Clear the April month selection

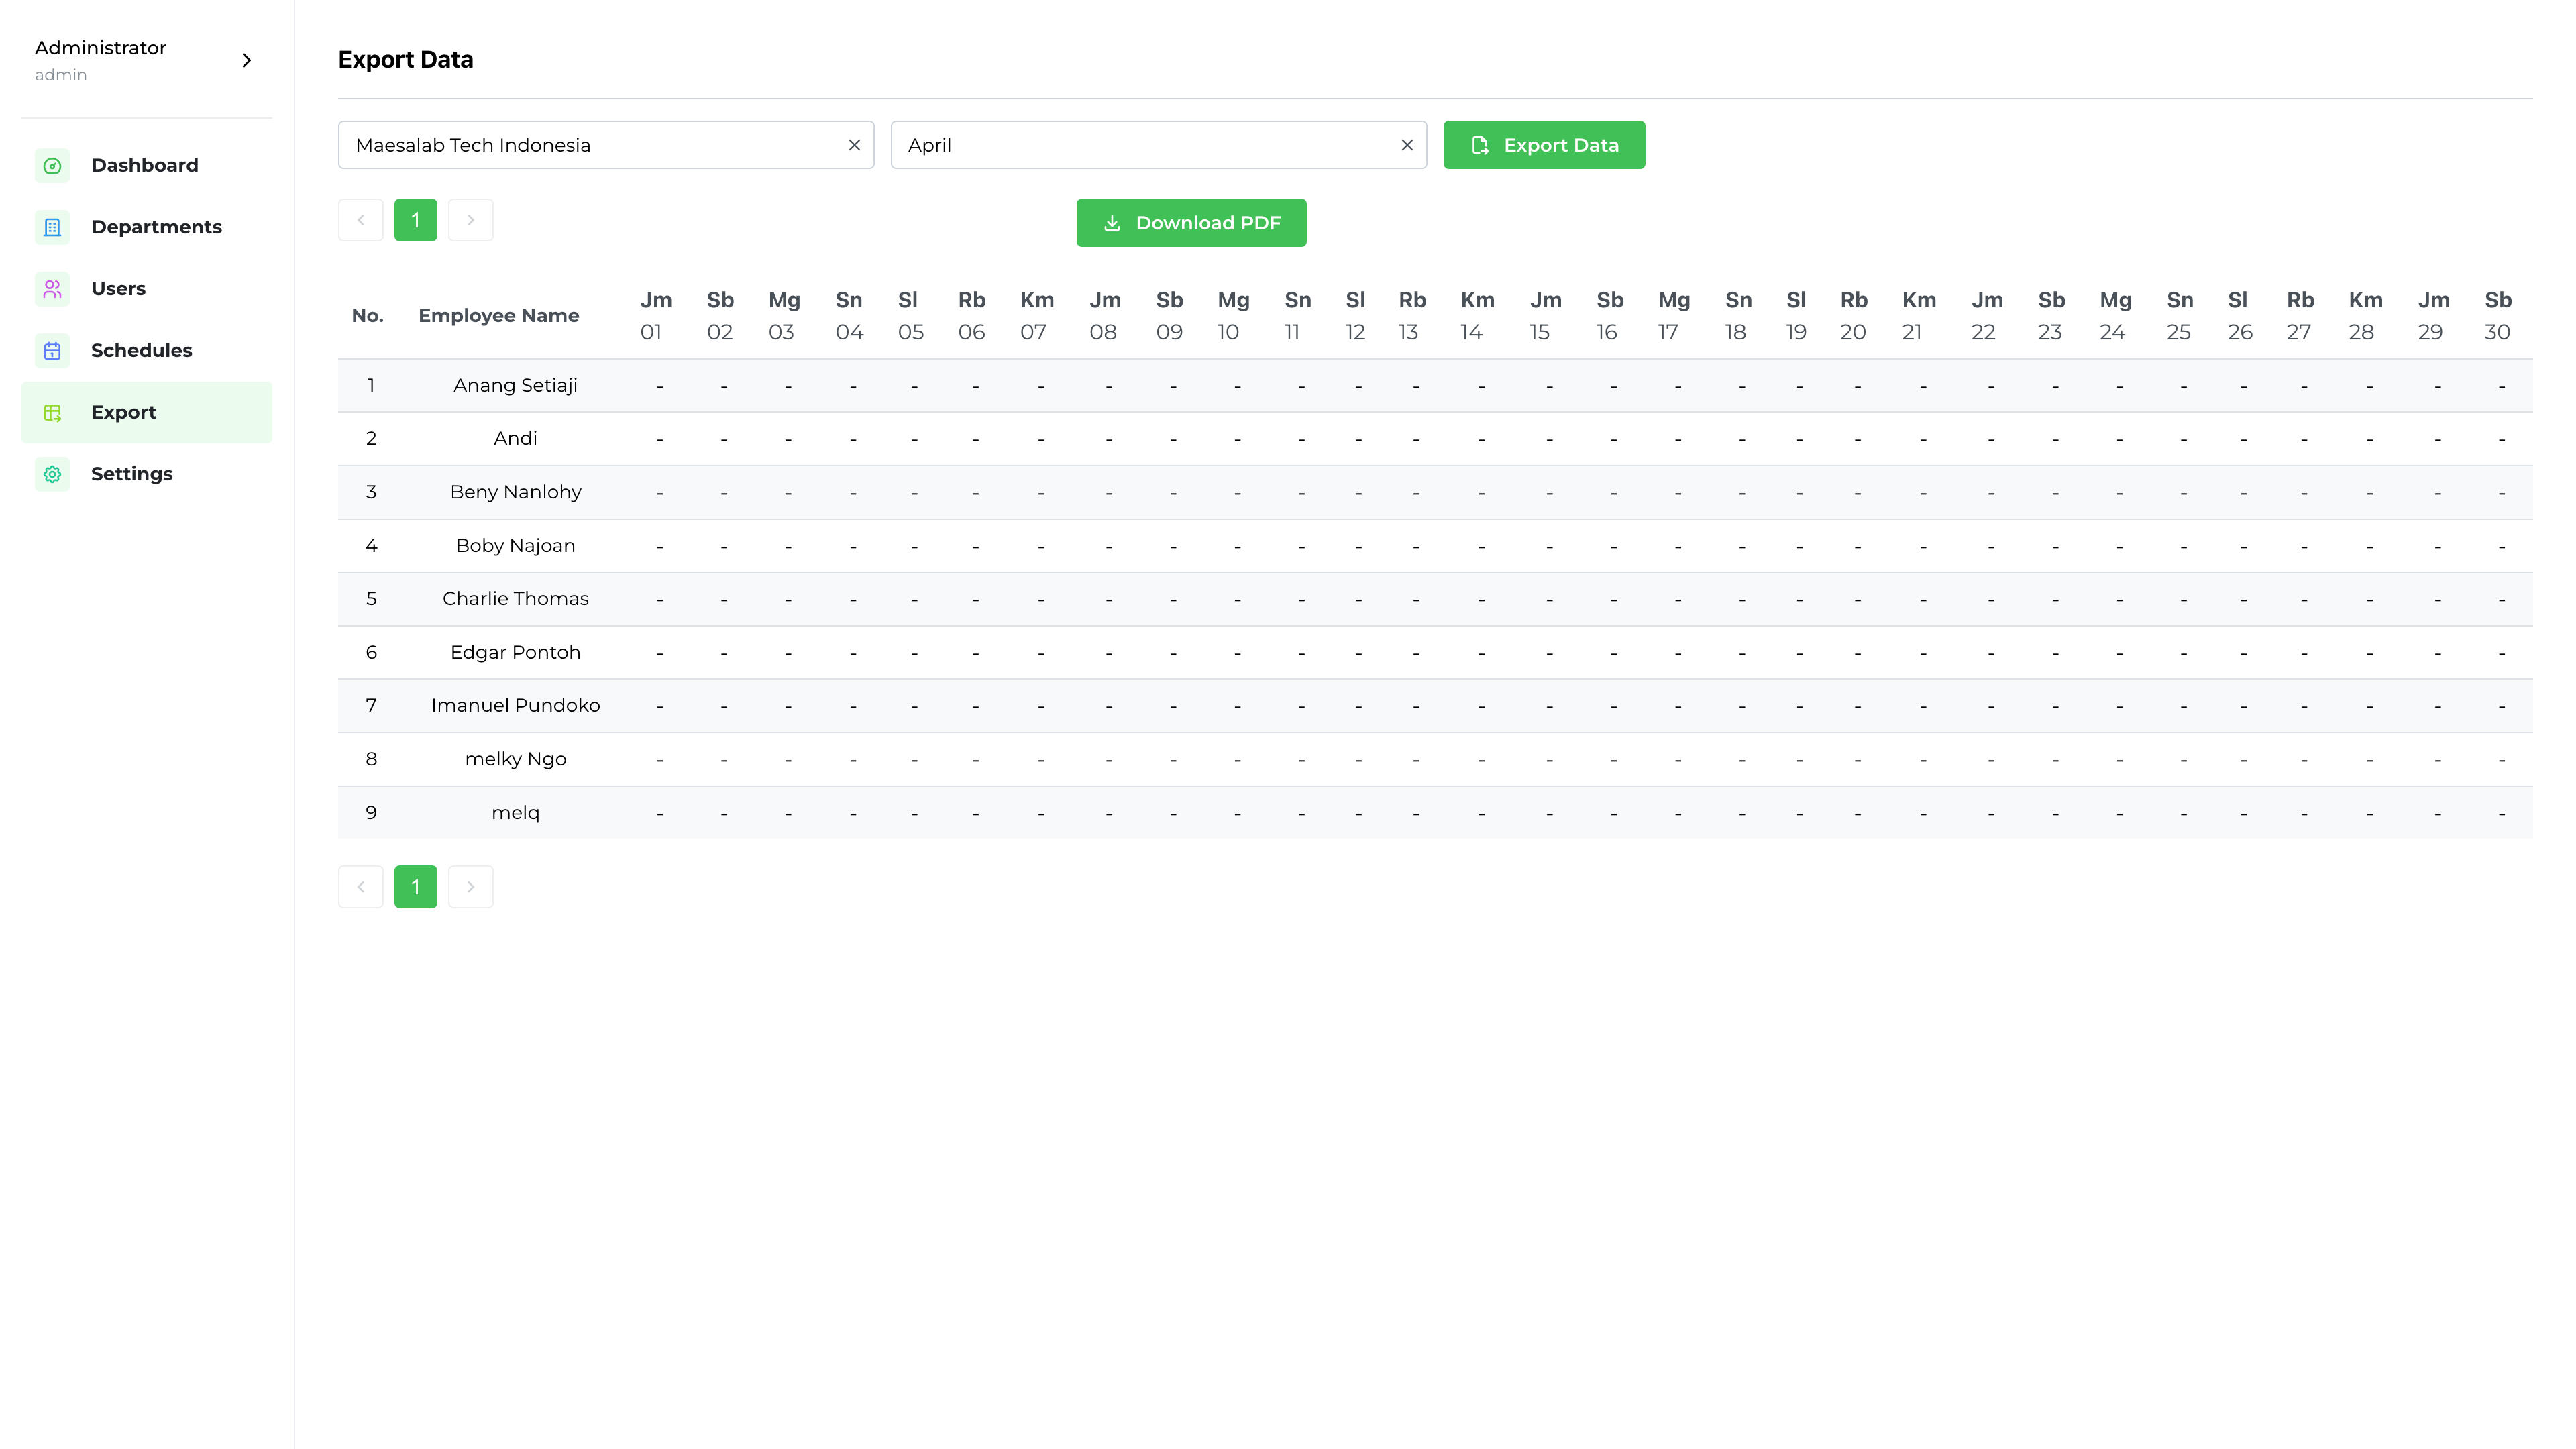click(1406, 145)
